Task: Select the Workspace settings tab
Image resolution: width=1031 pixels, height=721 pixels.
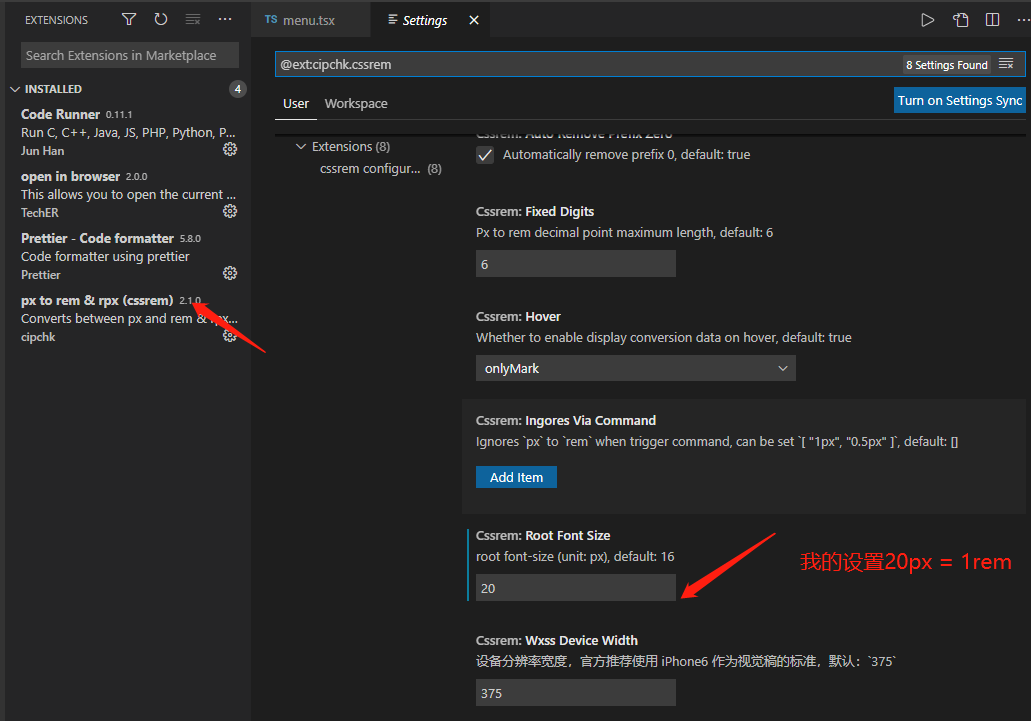Action: (355, 103)
